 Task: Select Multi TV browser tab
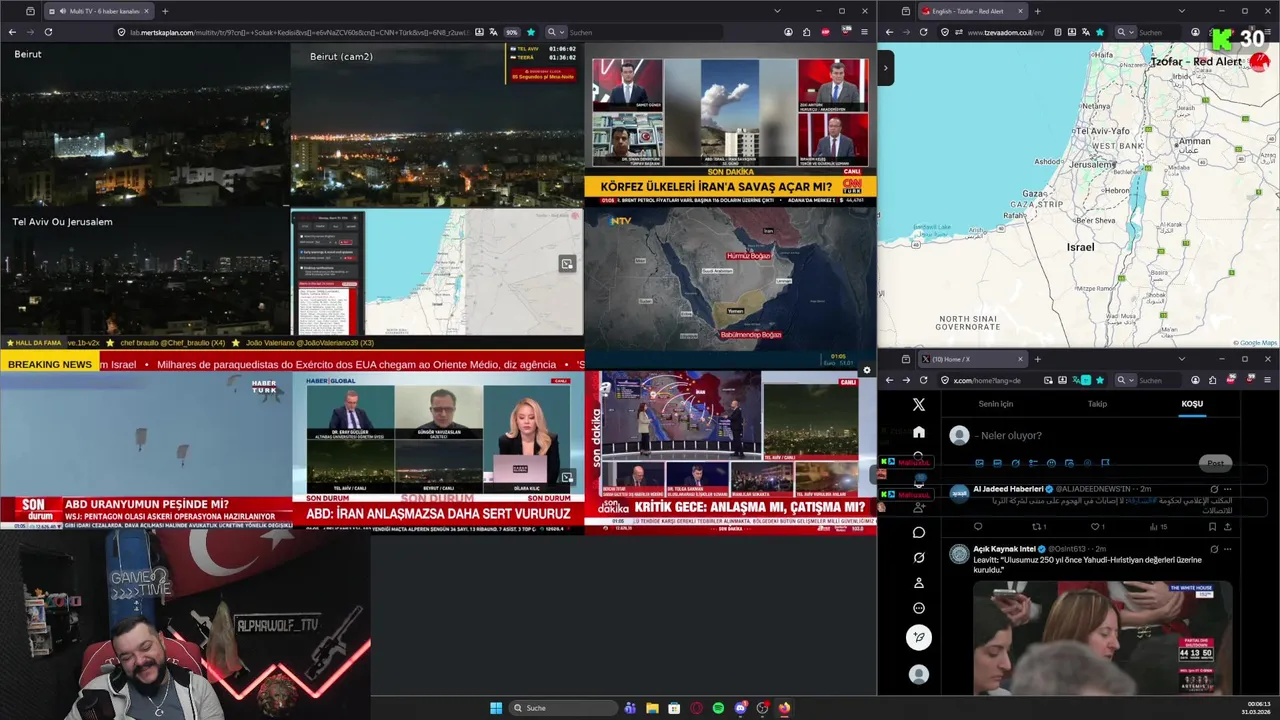(x=98, y=11)
